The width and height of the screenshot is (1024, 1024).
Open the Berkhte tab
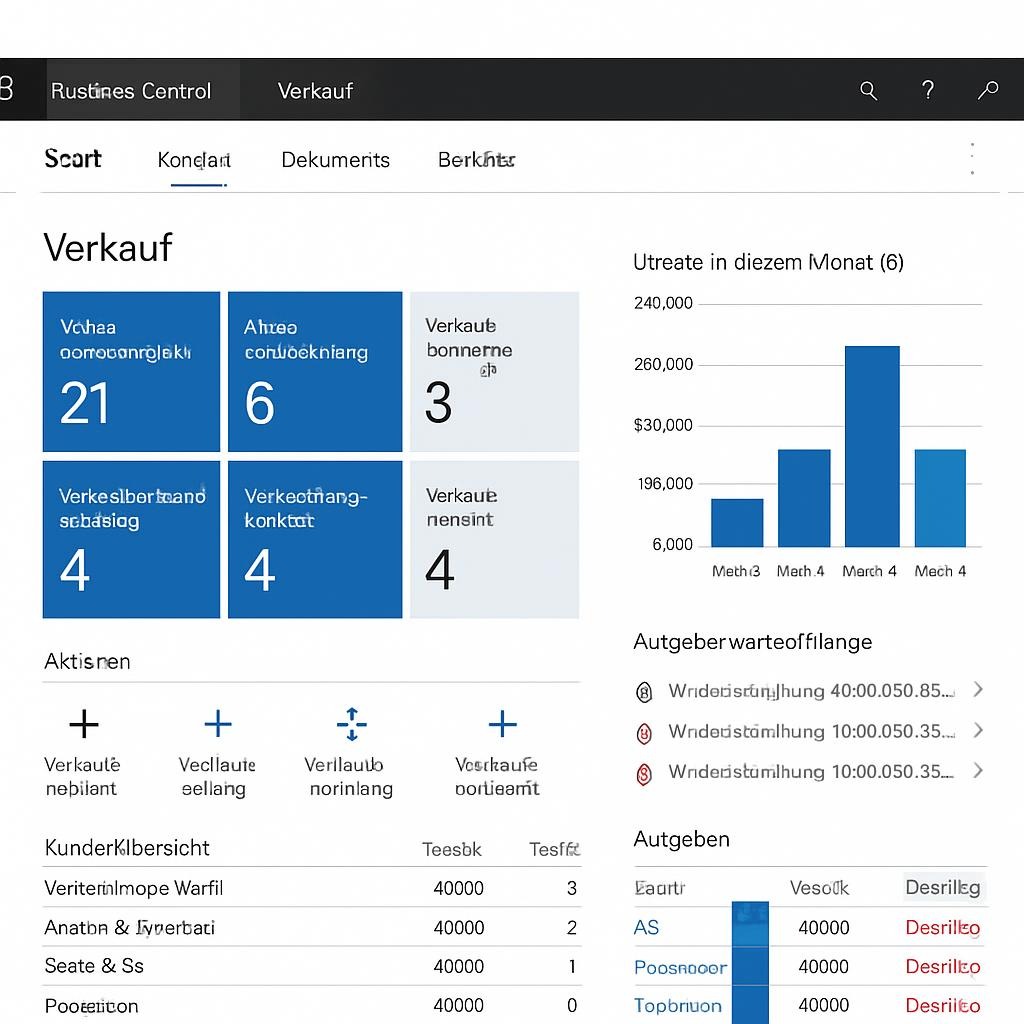(x=476, y=160)
